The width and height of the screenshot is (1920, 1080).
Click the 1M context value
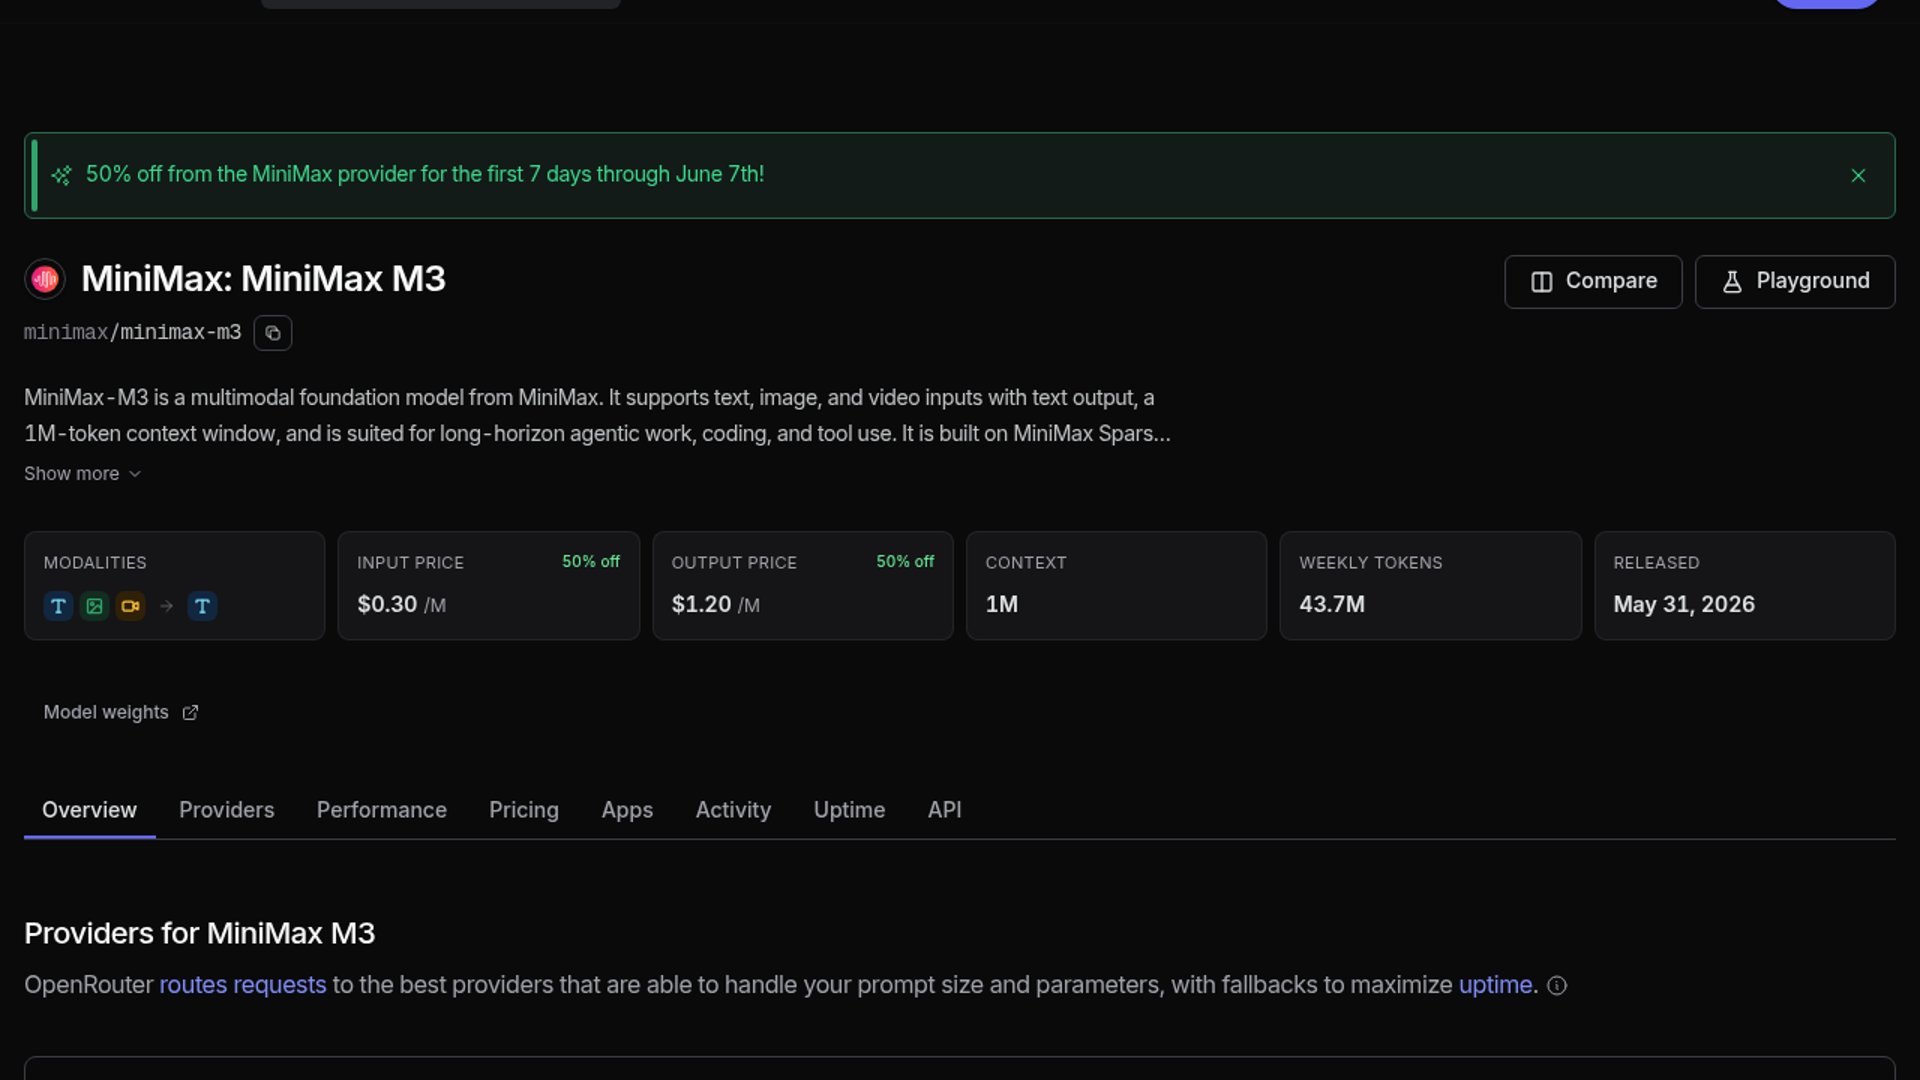pos(1002,605)
